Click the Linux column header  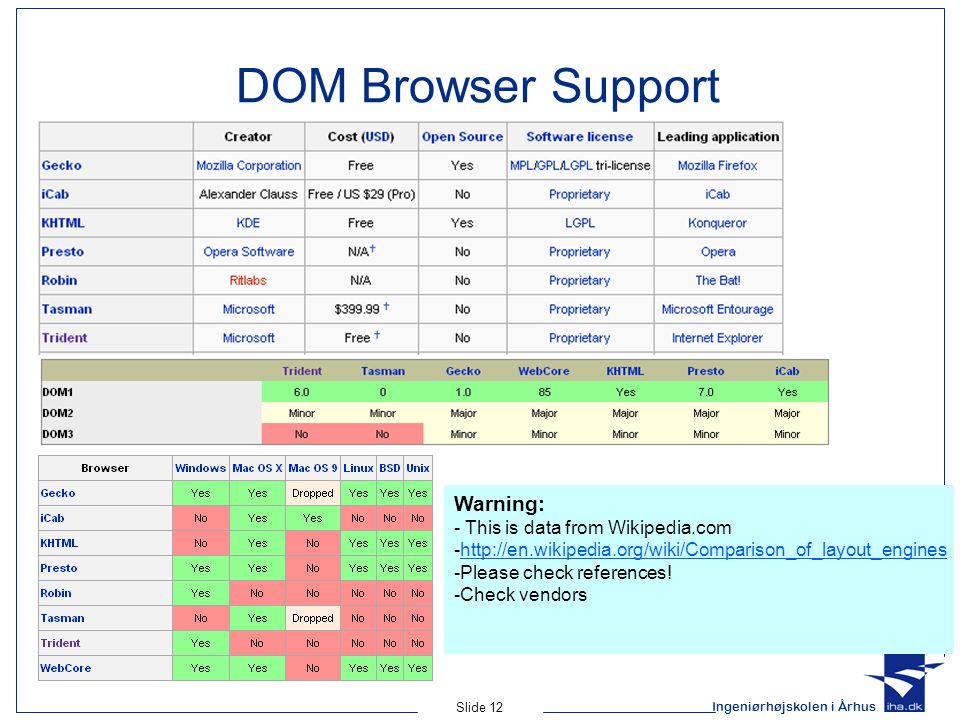358,468
